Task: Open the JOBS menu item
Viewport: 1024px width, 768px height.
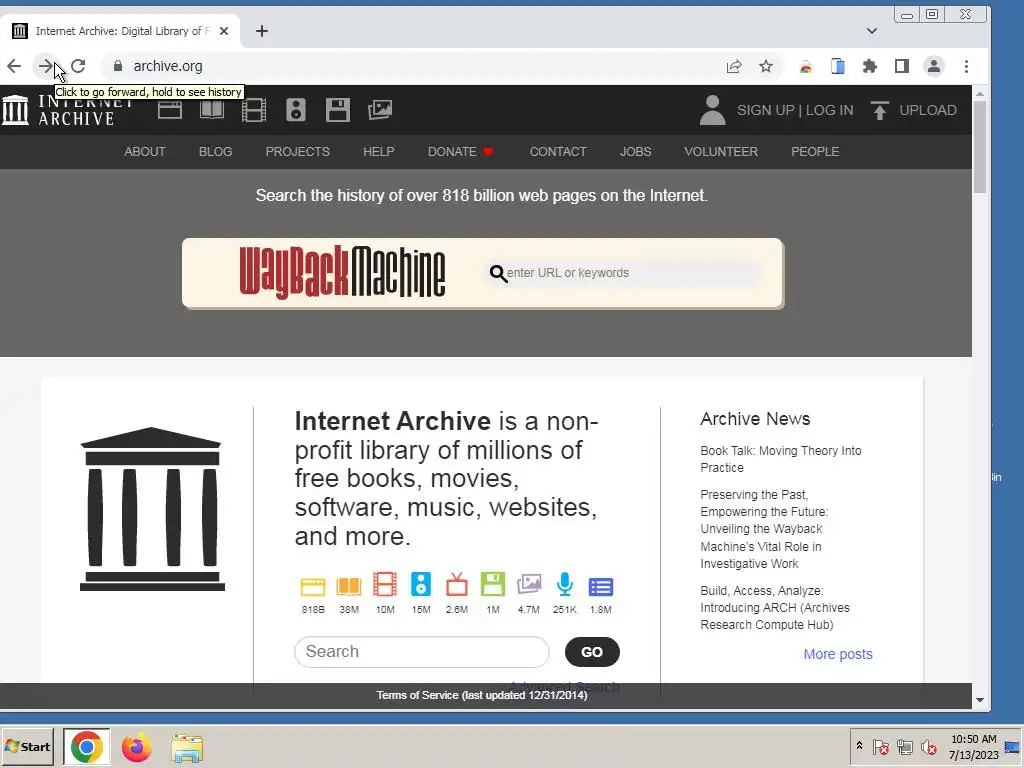Action: click(x=635, y=152)
